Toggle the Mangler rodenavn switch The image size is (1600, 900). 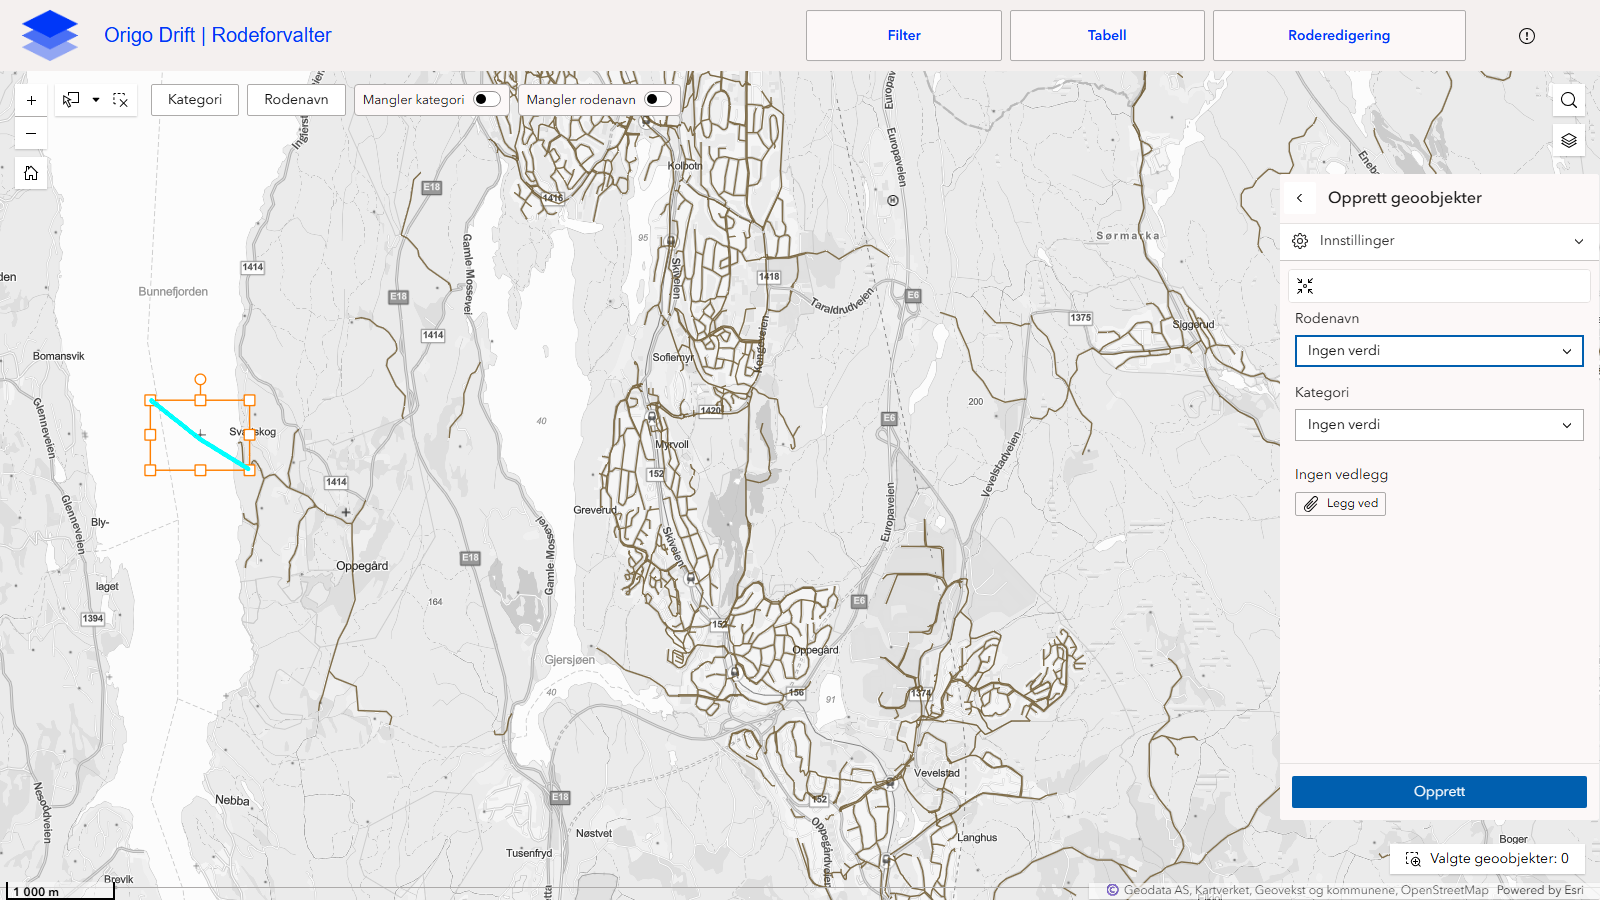657,99
